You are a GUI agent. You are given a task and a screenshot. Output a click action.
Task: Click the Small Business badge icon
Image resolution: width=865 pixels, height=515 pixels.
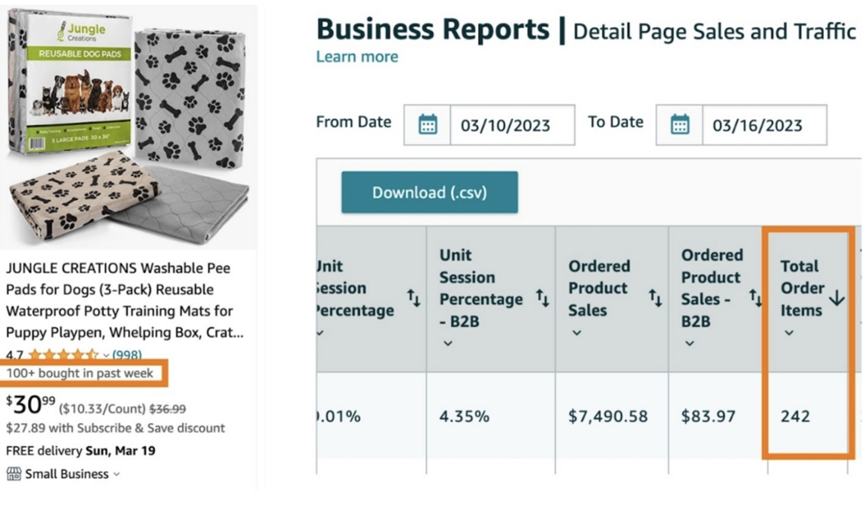tap(14, 474)
